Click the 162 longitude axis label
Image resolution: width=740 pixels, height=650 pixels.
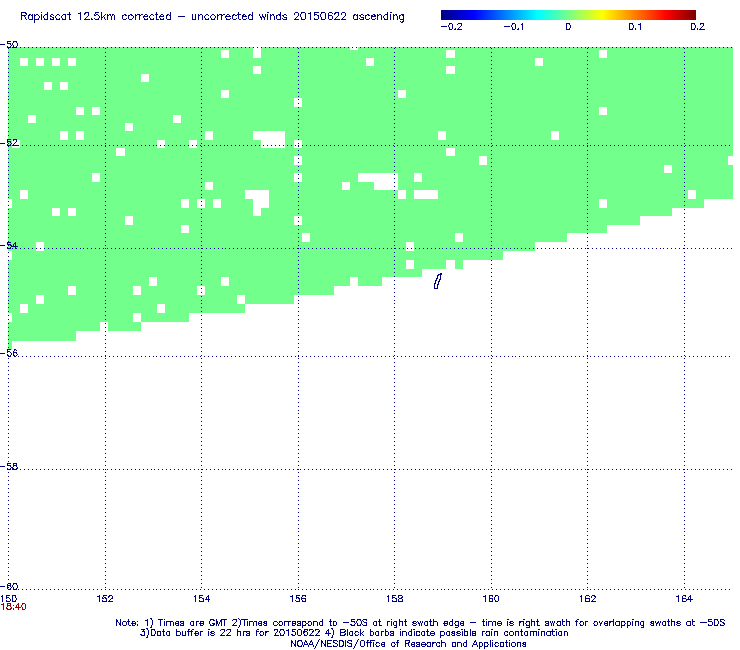tap(588, 599)
